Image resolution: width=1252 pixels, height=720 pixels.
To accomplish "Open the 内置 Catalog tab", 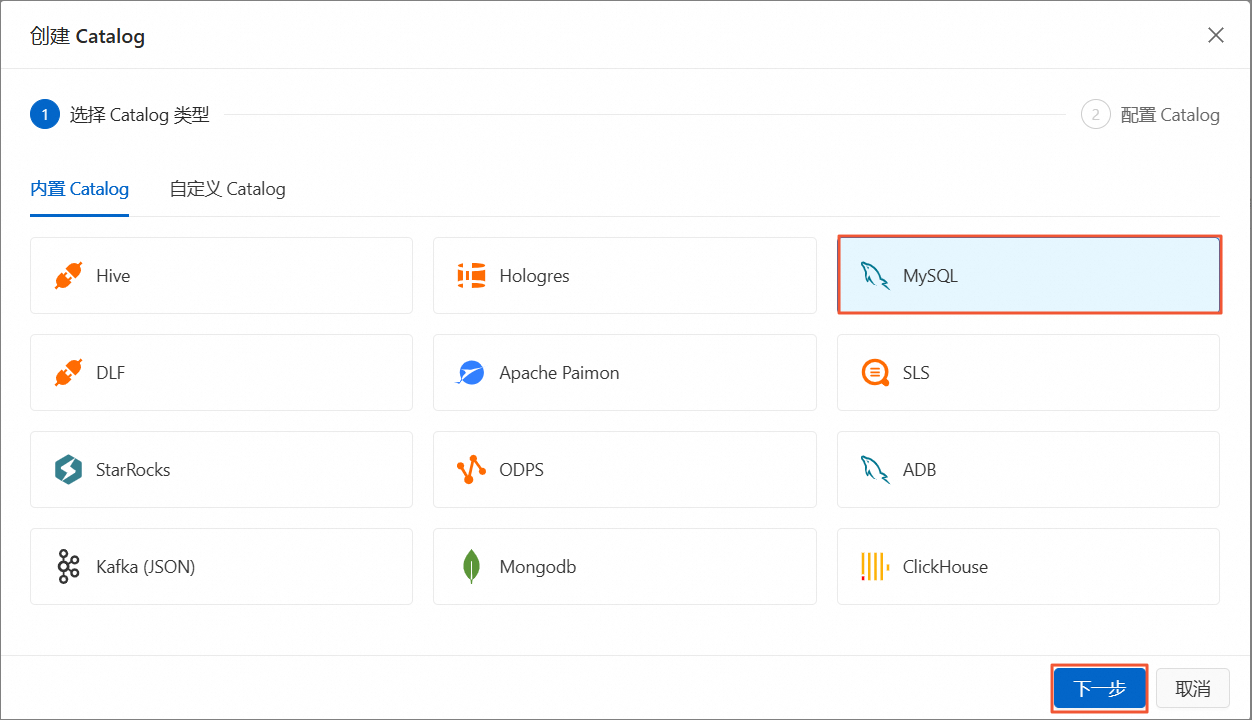I will (x=79, y=189).
